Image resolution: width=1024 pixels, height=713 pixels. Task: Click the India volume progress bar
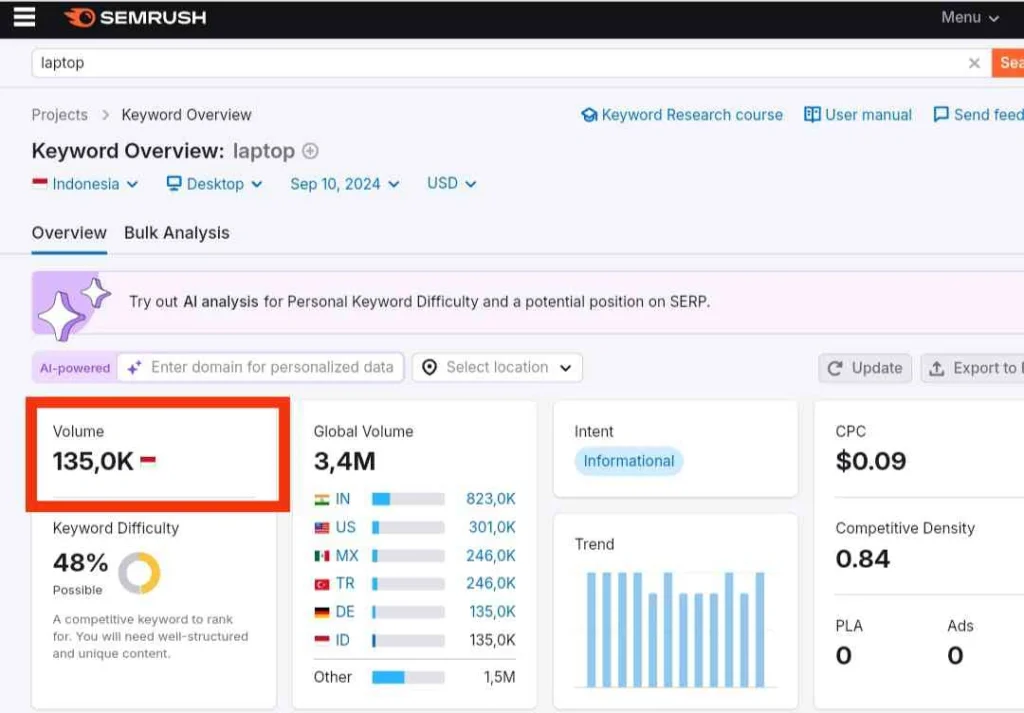coord(408,499)
